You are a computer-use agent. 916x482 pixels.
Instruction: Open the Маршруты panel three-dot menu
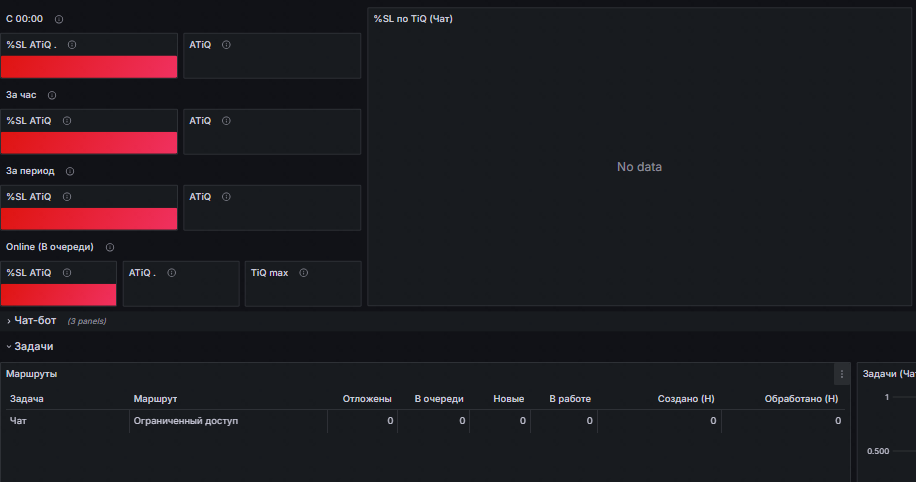pyautogui.click(x=842, y=374)
